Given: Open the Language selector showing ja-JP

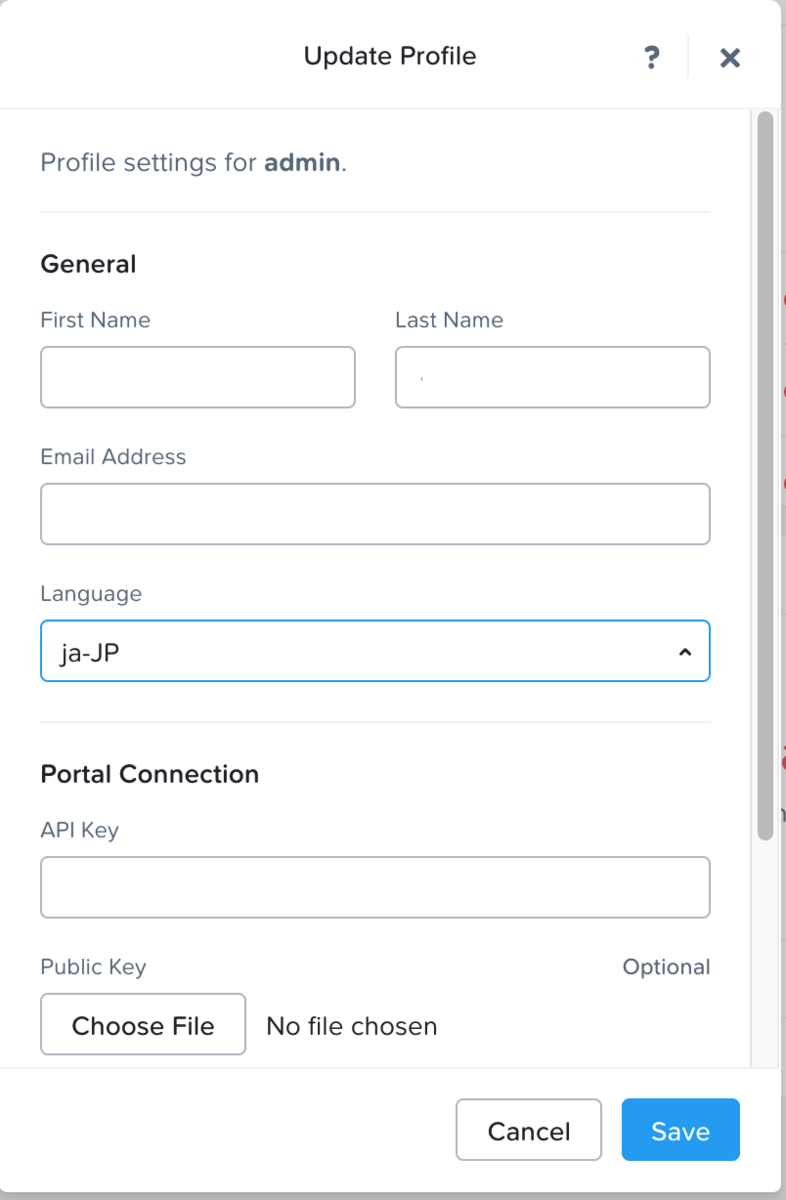Looking at the screenshot, I should click(x=375, y=651).
